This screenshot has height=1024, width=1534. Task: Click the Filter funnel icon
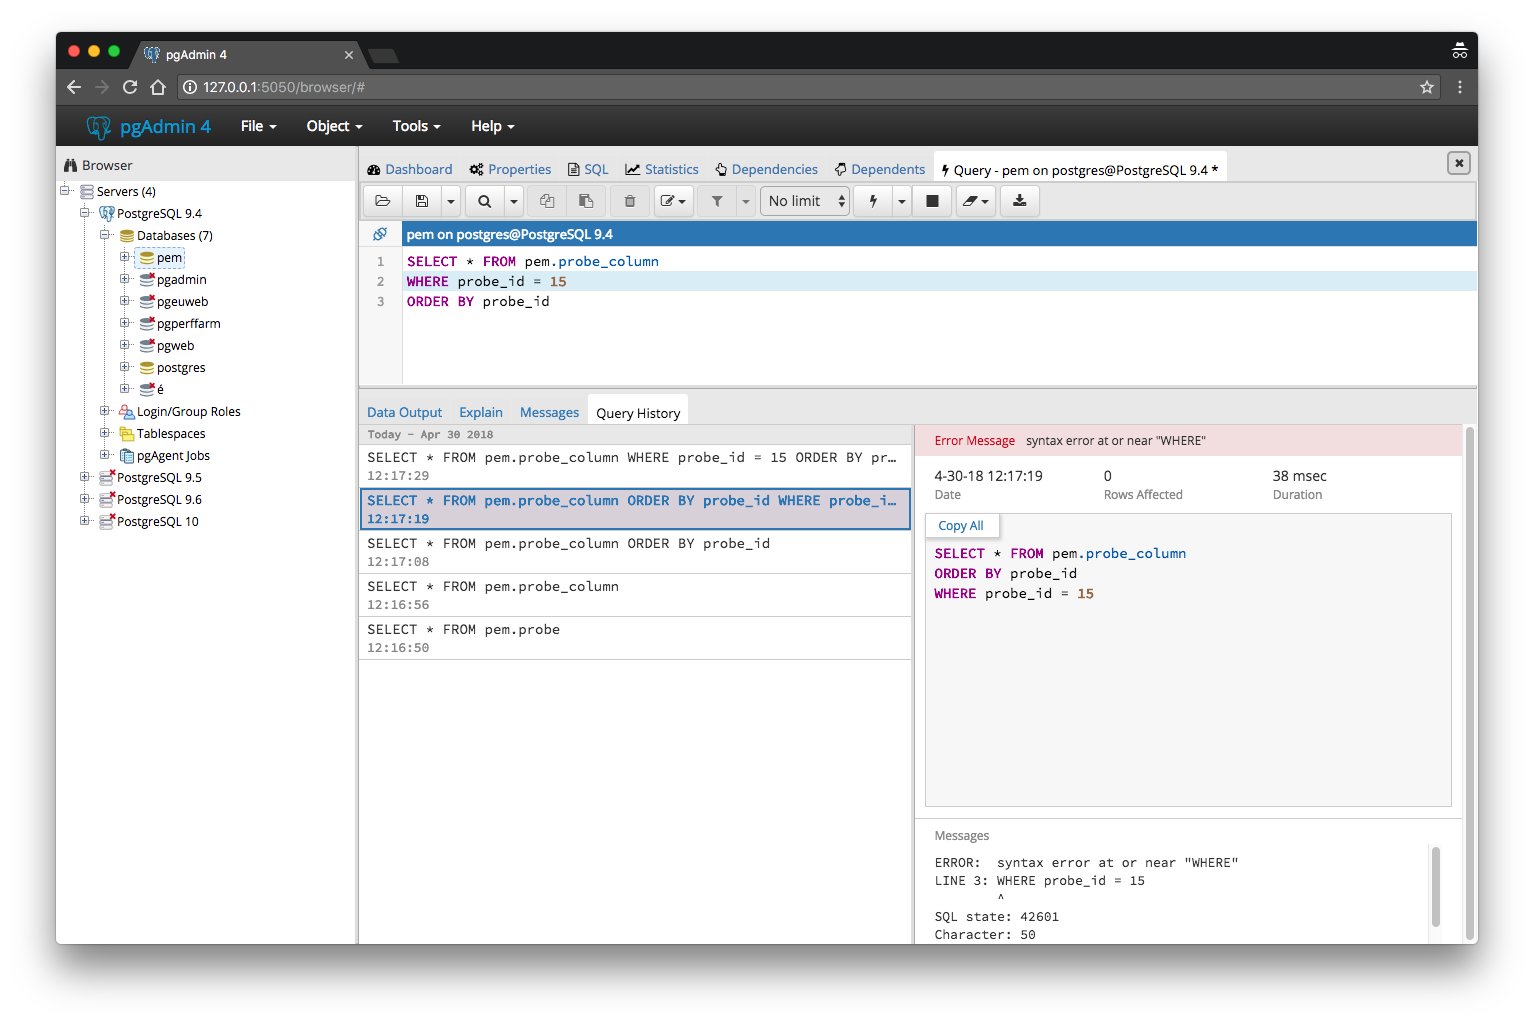tap(717, 201)
